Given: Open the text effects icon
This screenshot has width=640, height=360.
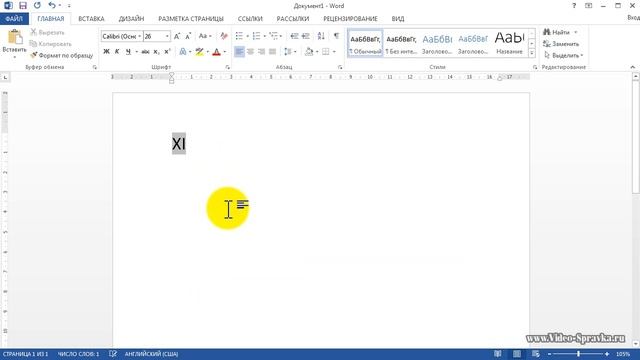Looking at the screenshot, I should 183,51.
